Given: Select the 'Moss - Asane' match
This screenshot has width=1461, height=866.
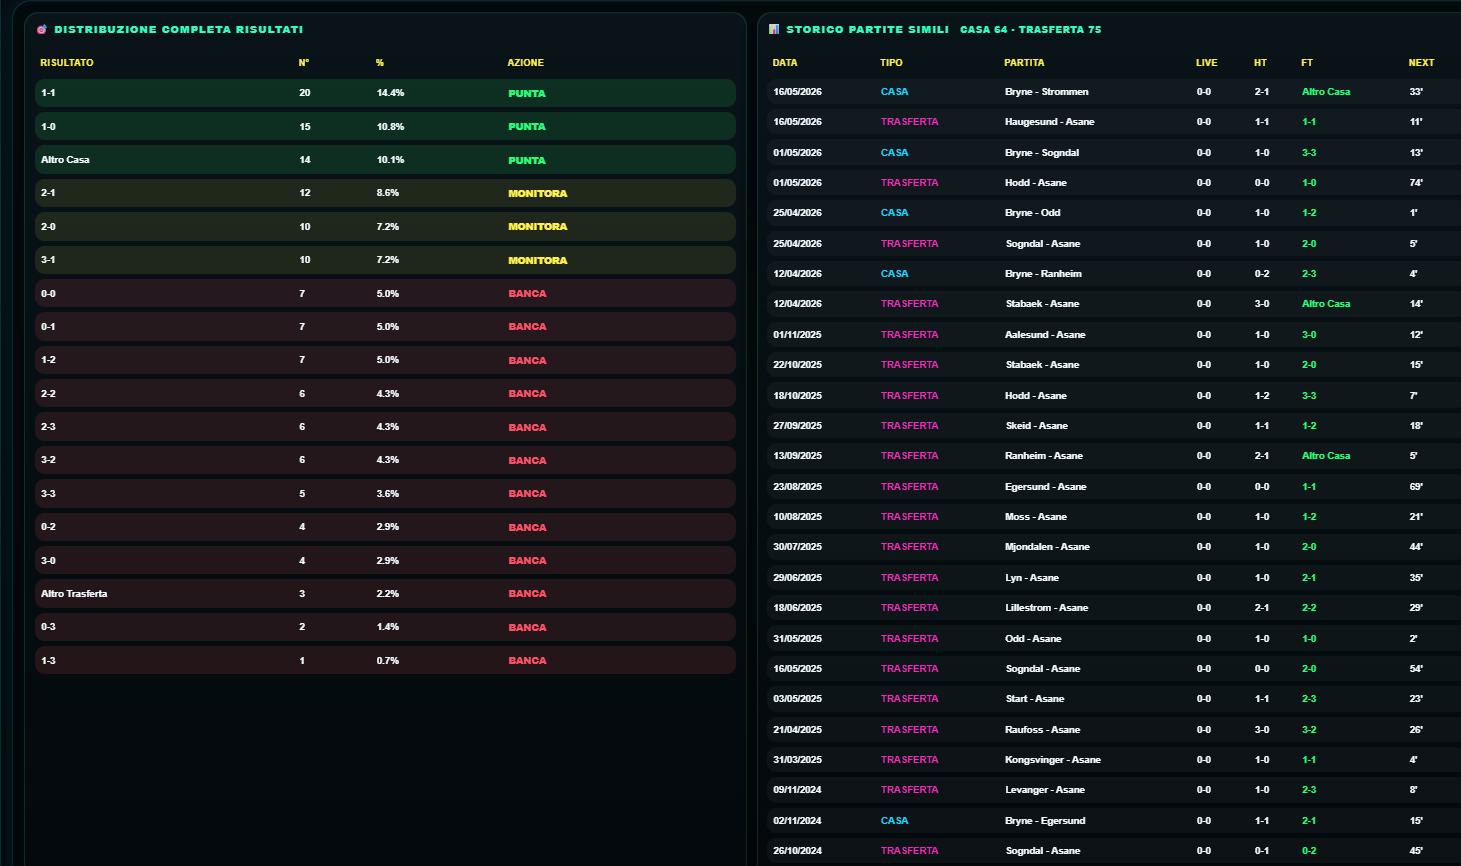Looking at the screenshot, I should (1036, 517).
